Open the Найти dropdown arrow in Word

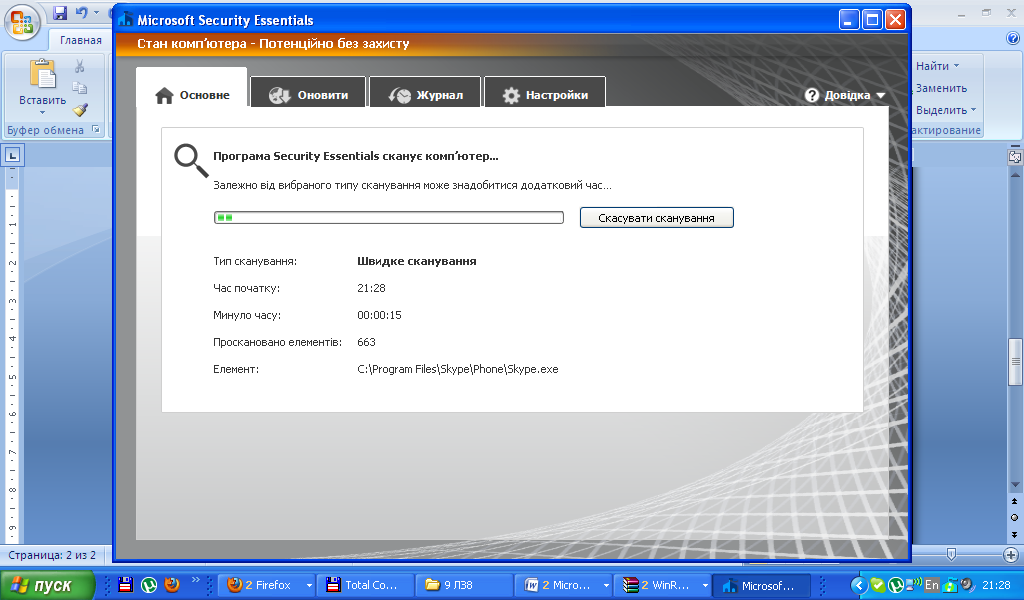(x=957, y=66)
